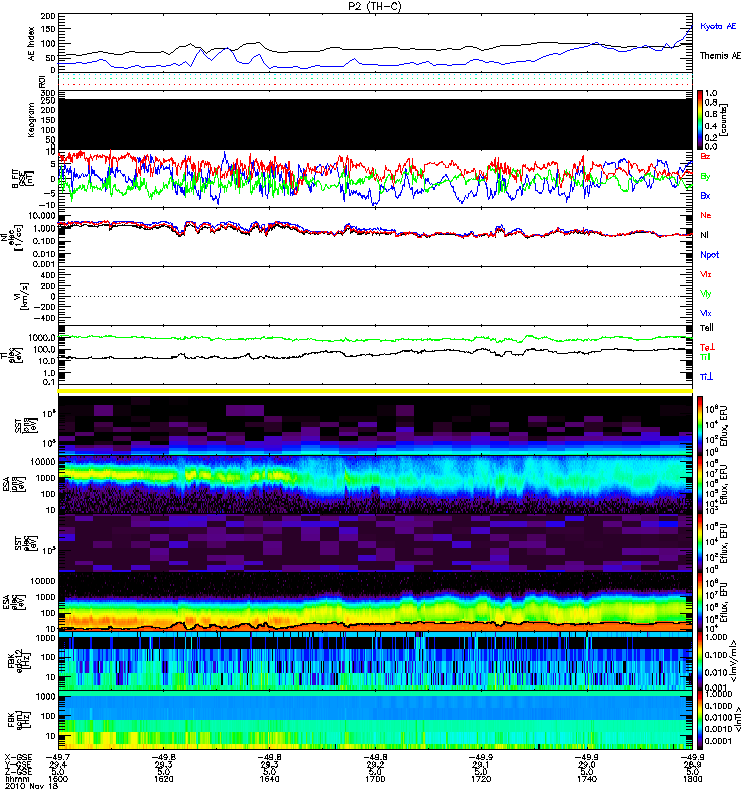Pick the FBK scm nT color bar

click(x=700, y=720)
